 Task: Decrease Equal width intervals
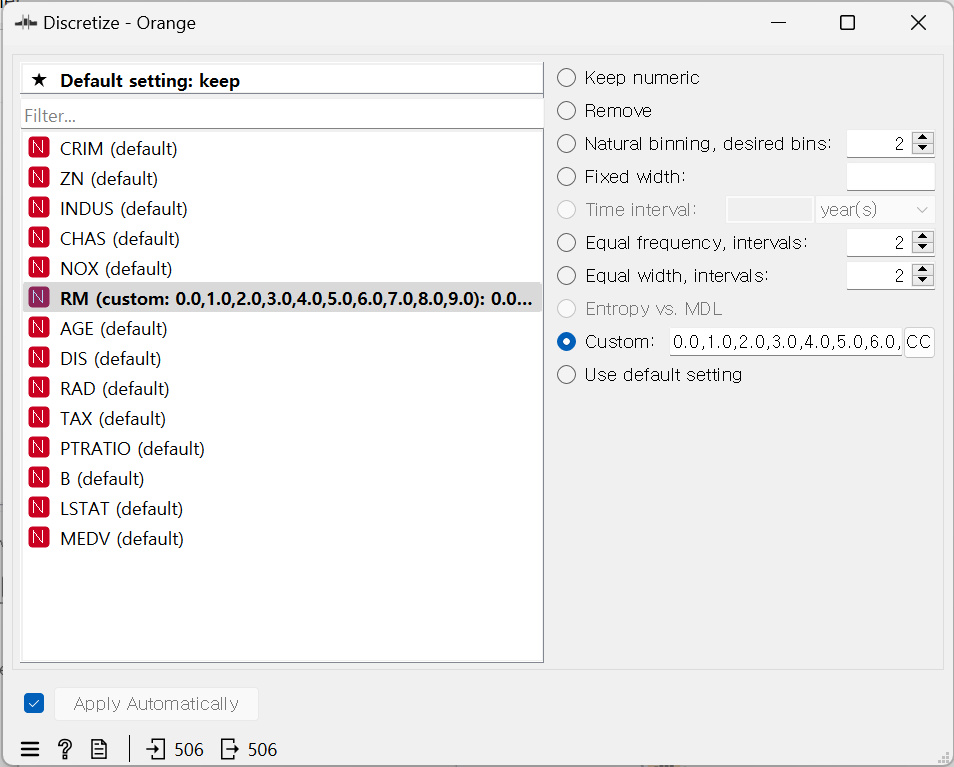[x=922, y=281]
